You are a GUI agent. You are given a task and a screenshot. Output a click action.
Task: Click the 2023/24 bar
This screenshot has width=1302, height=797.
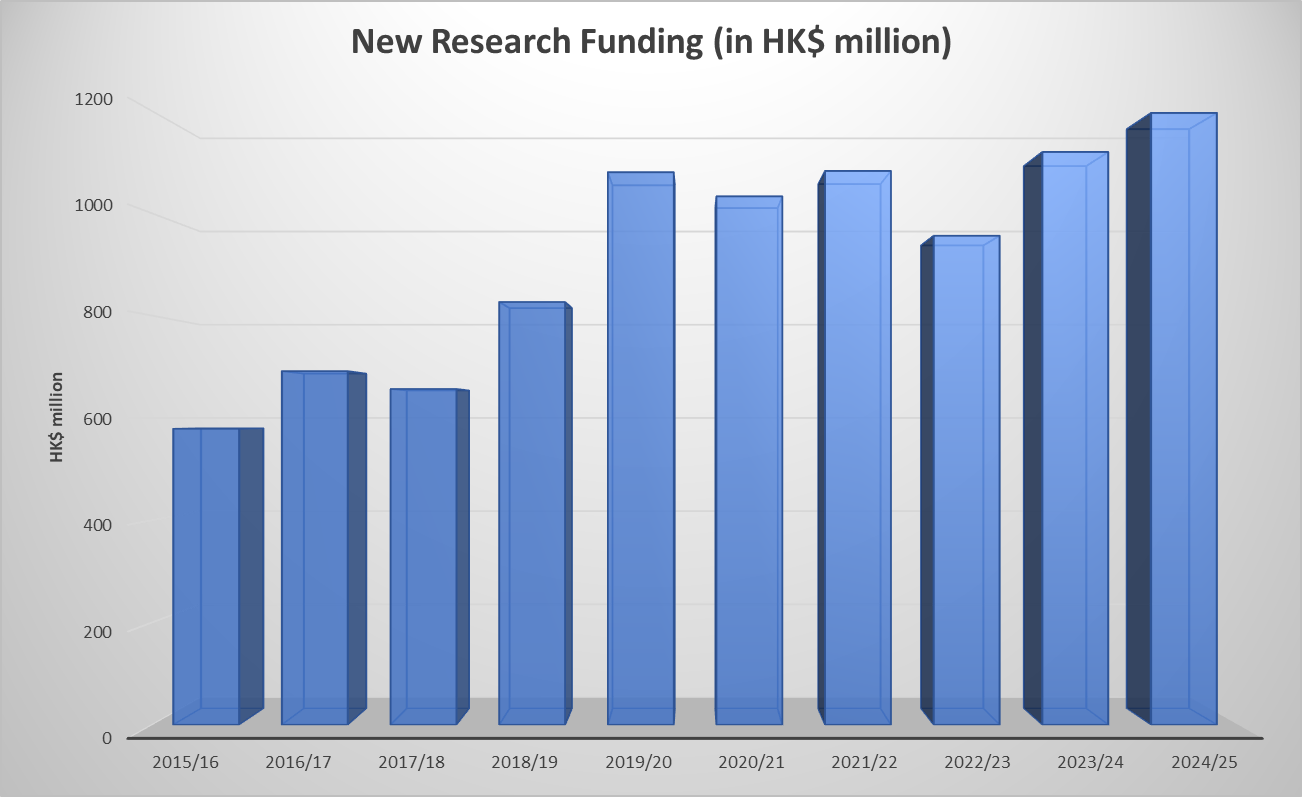pos(1070,440)
